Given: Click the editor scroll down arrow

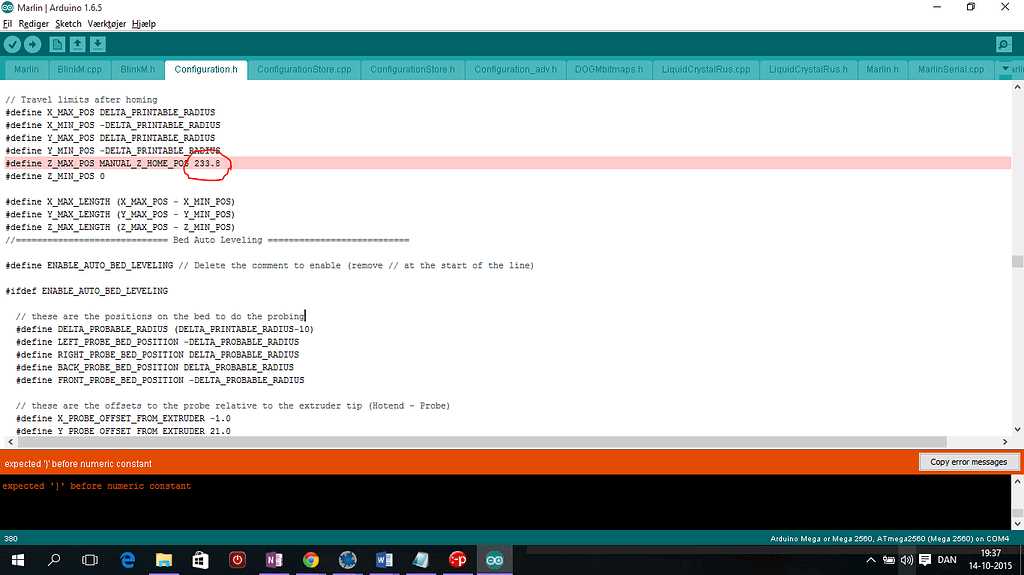Looking at the screenshot, I should click(x=1017, y=429).
